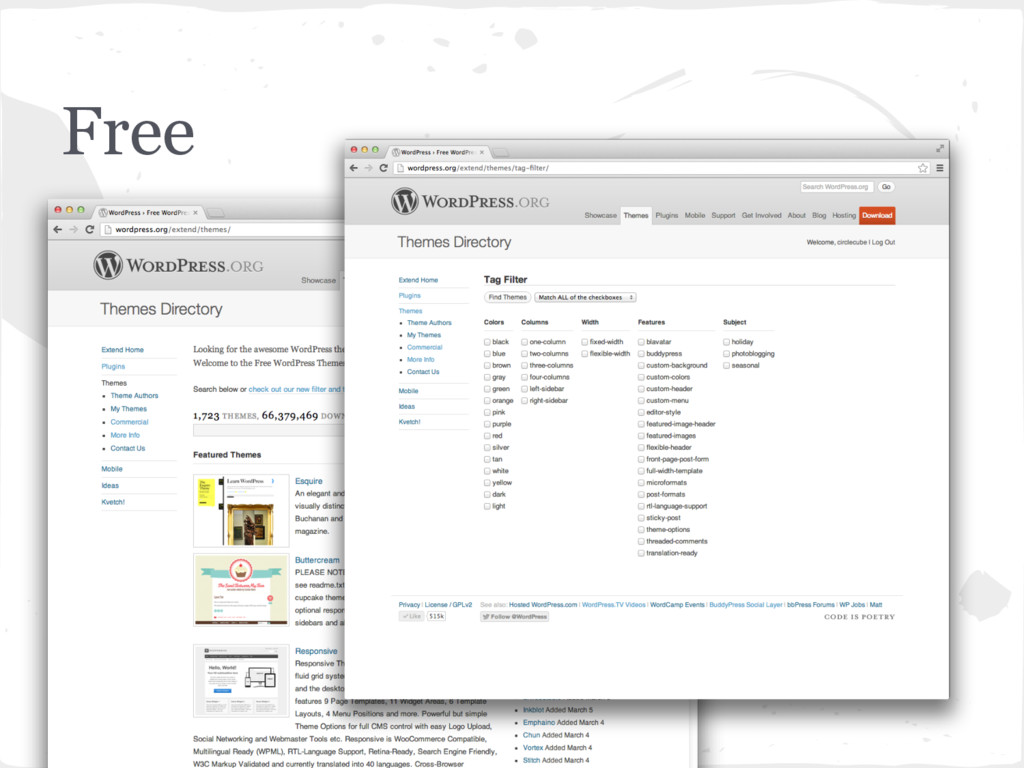This screenshot has width=1024, height=768.
Task: Click the WordPress logo in the front window
Action: point(470,201)
